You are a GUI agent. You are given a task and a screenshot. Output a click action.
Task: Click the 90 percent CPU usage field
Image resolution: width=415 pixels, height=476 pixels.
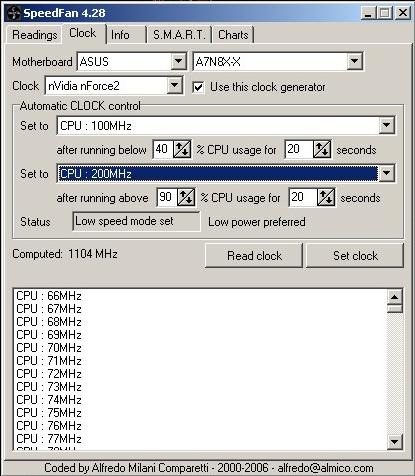click(x=167, y=197)
